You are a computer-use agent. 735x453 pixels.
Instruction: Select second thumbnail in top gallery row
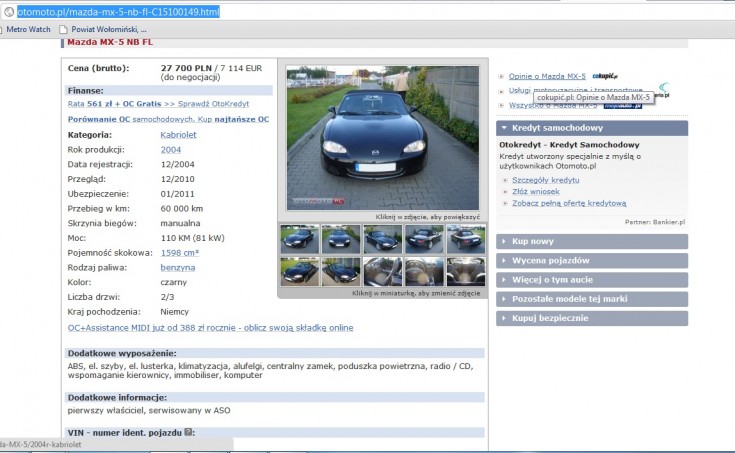coord(341,239)
